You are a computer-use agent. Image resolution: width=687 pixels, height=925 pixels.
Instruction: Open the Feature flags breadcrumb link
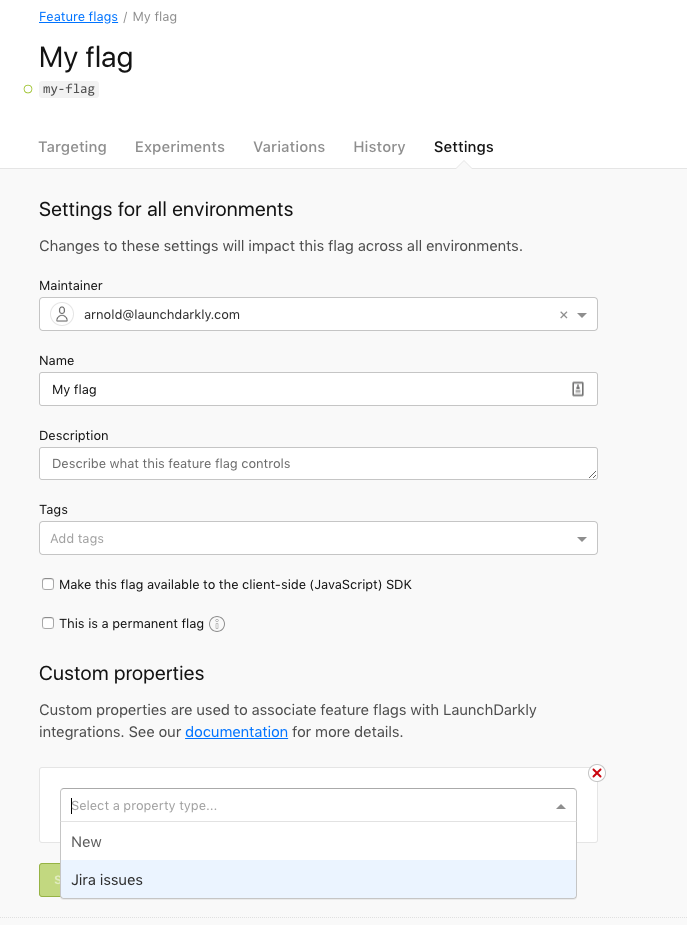coord(78,17)
